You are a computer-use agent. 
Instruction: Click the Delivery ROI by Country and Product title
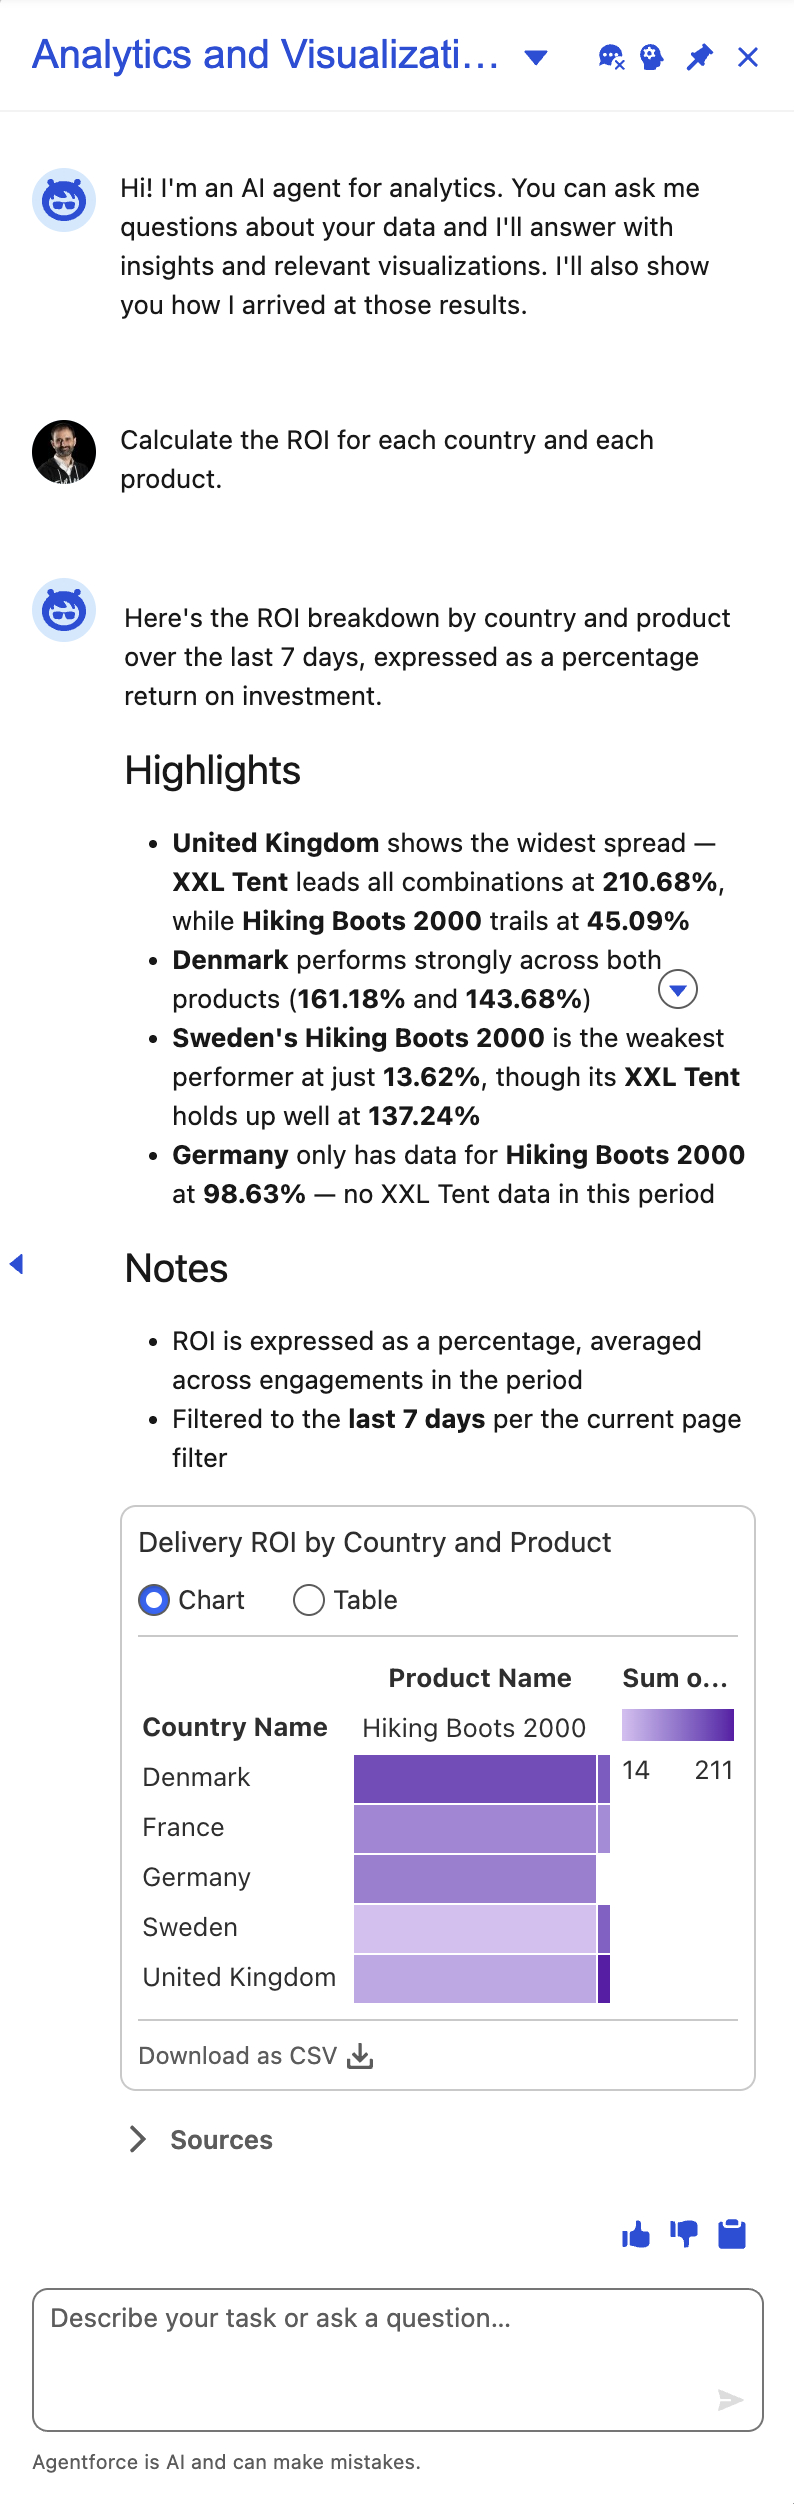375,1542
